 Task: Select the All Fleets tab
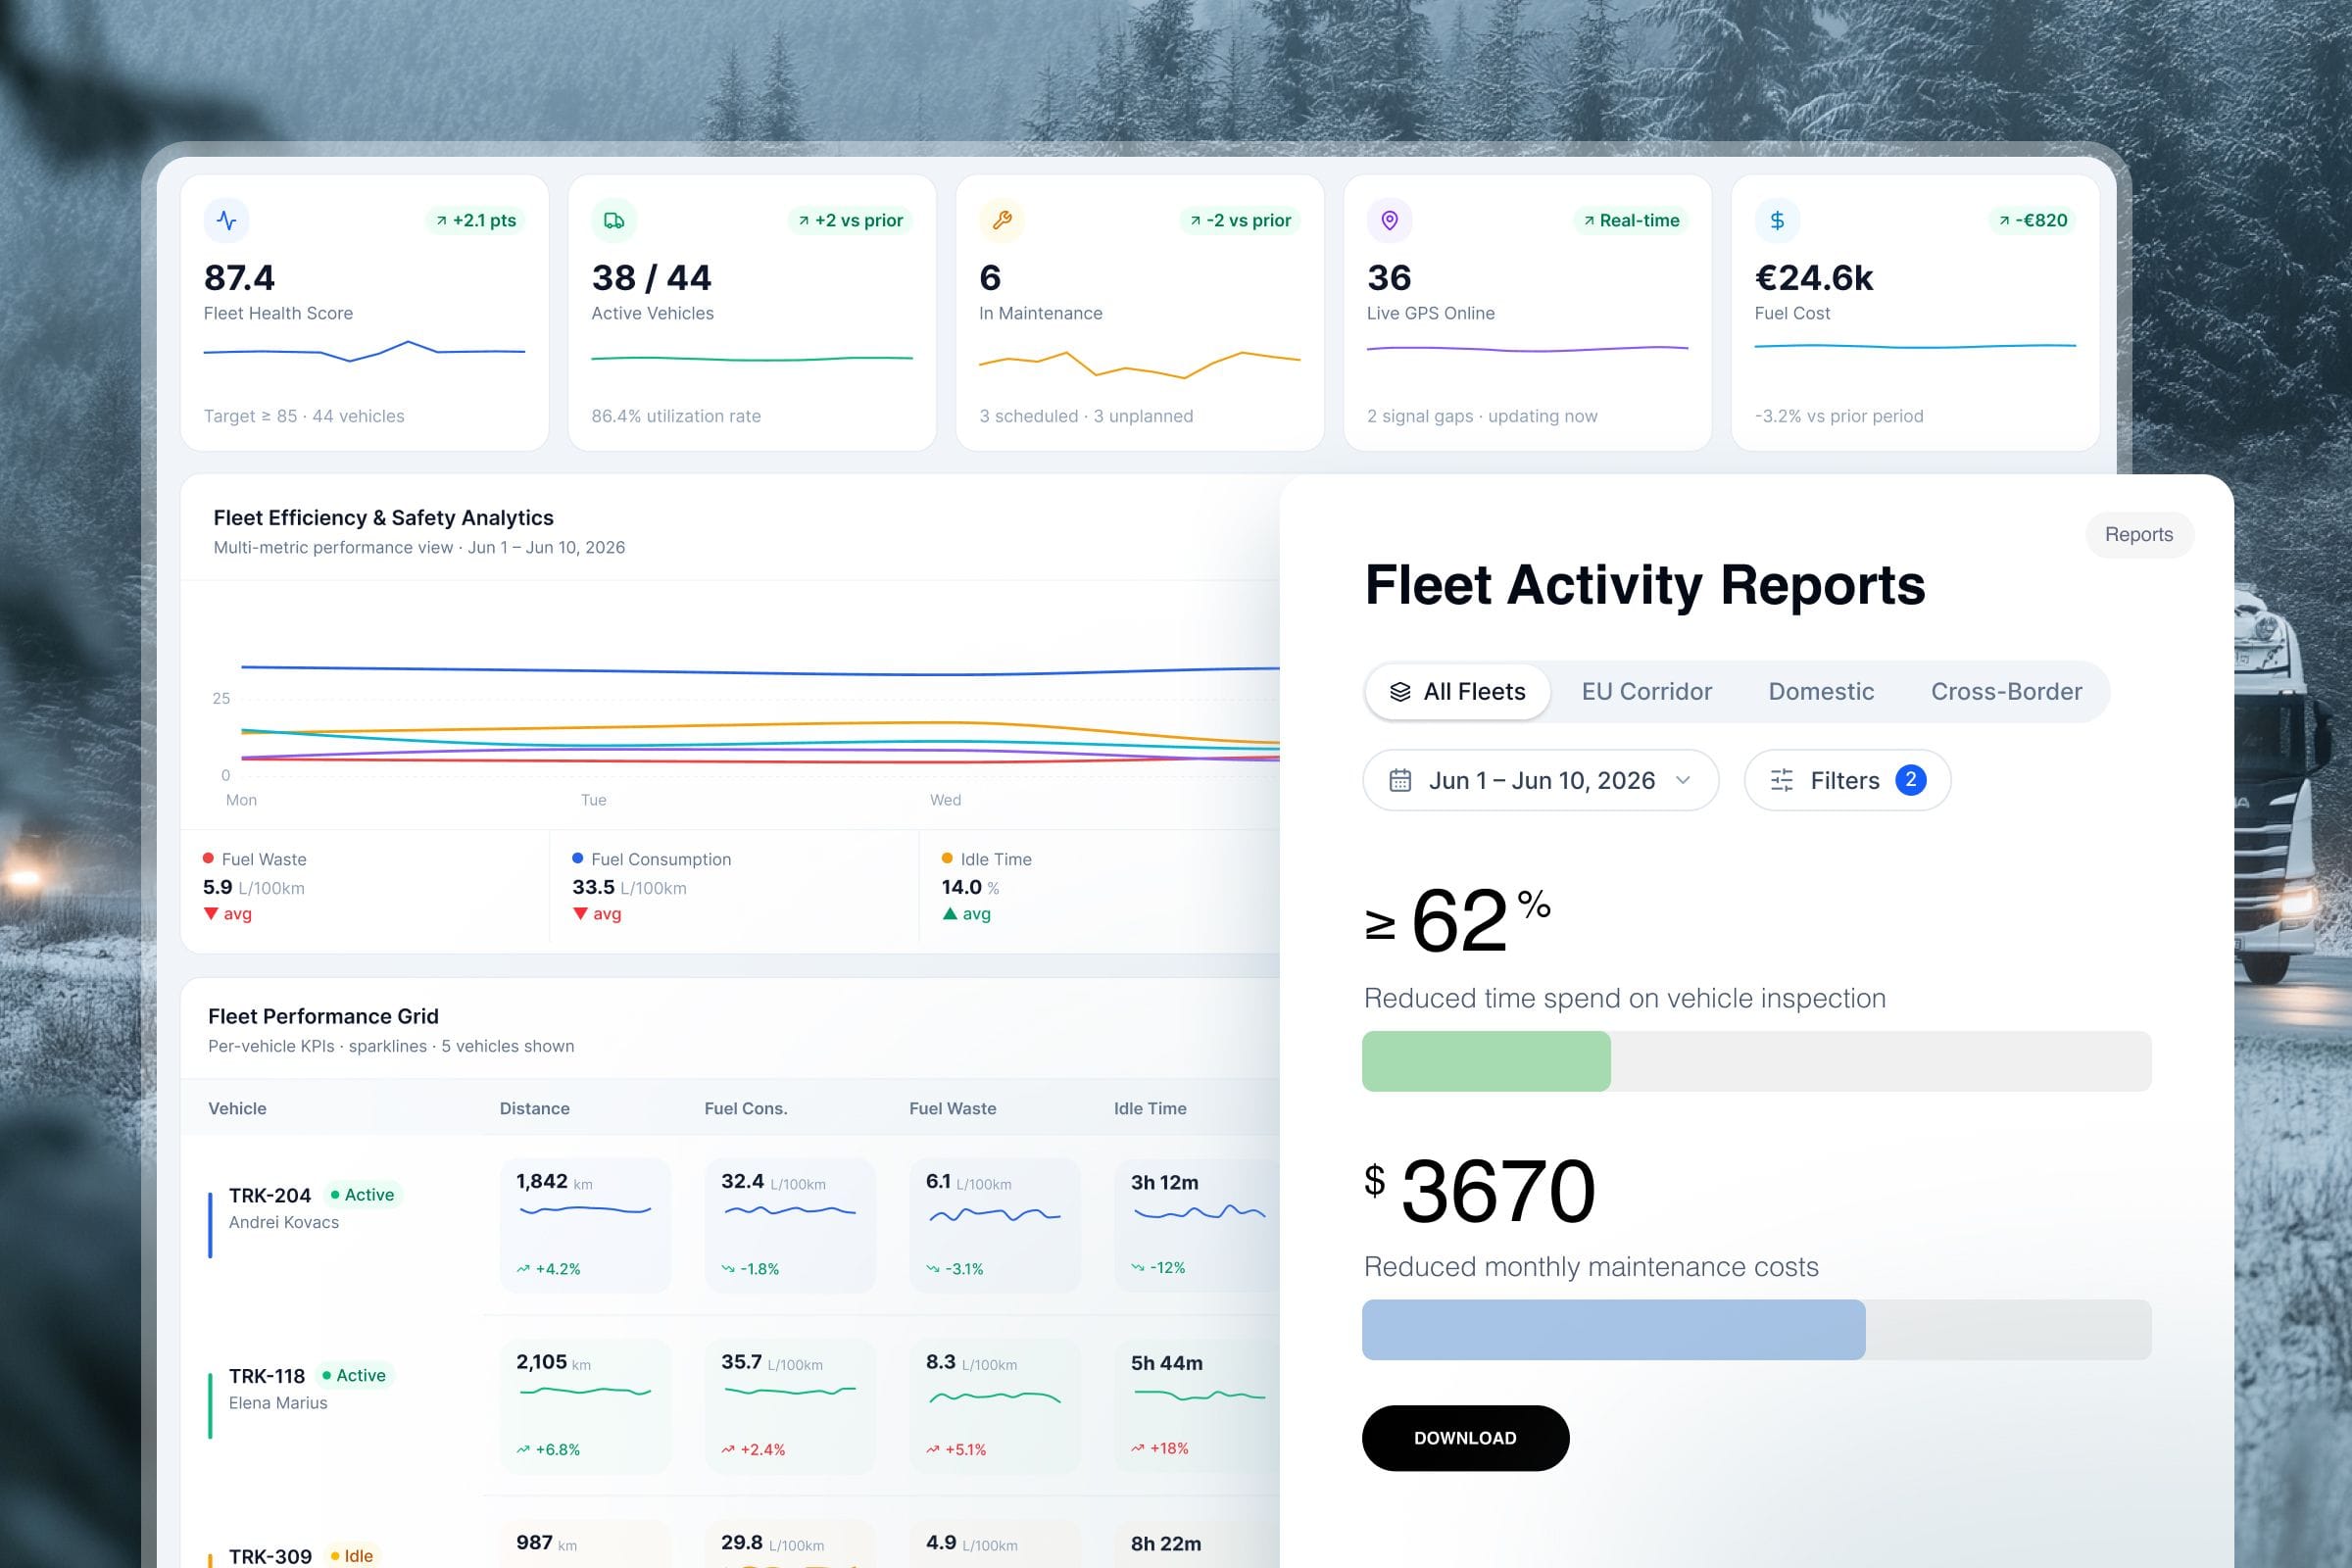point(1458,692)
